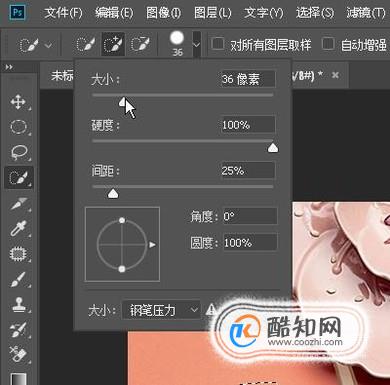390x385 pixels.
Task: Open the 编辑(E) menu
Action: pyautogui.click(x=114, y=13)
